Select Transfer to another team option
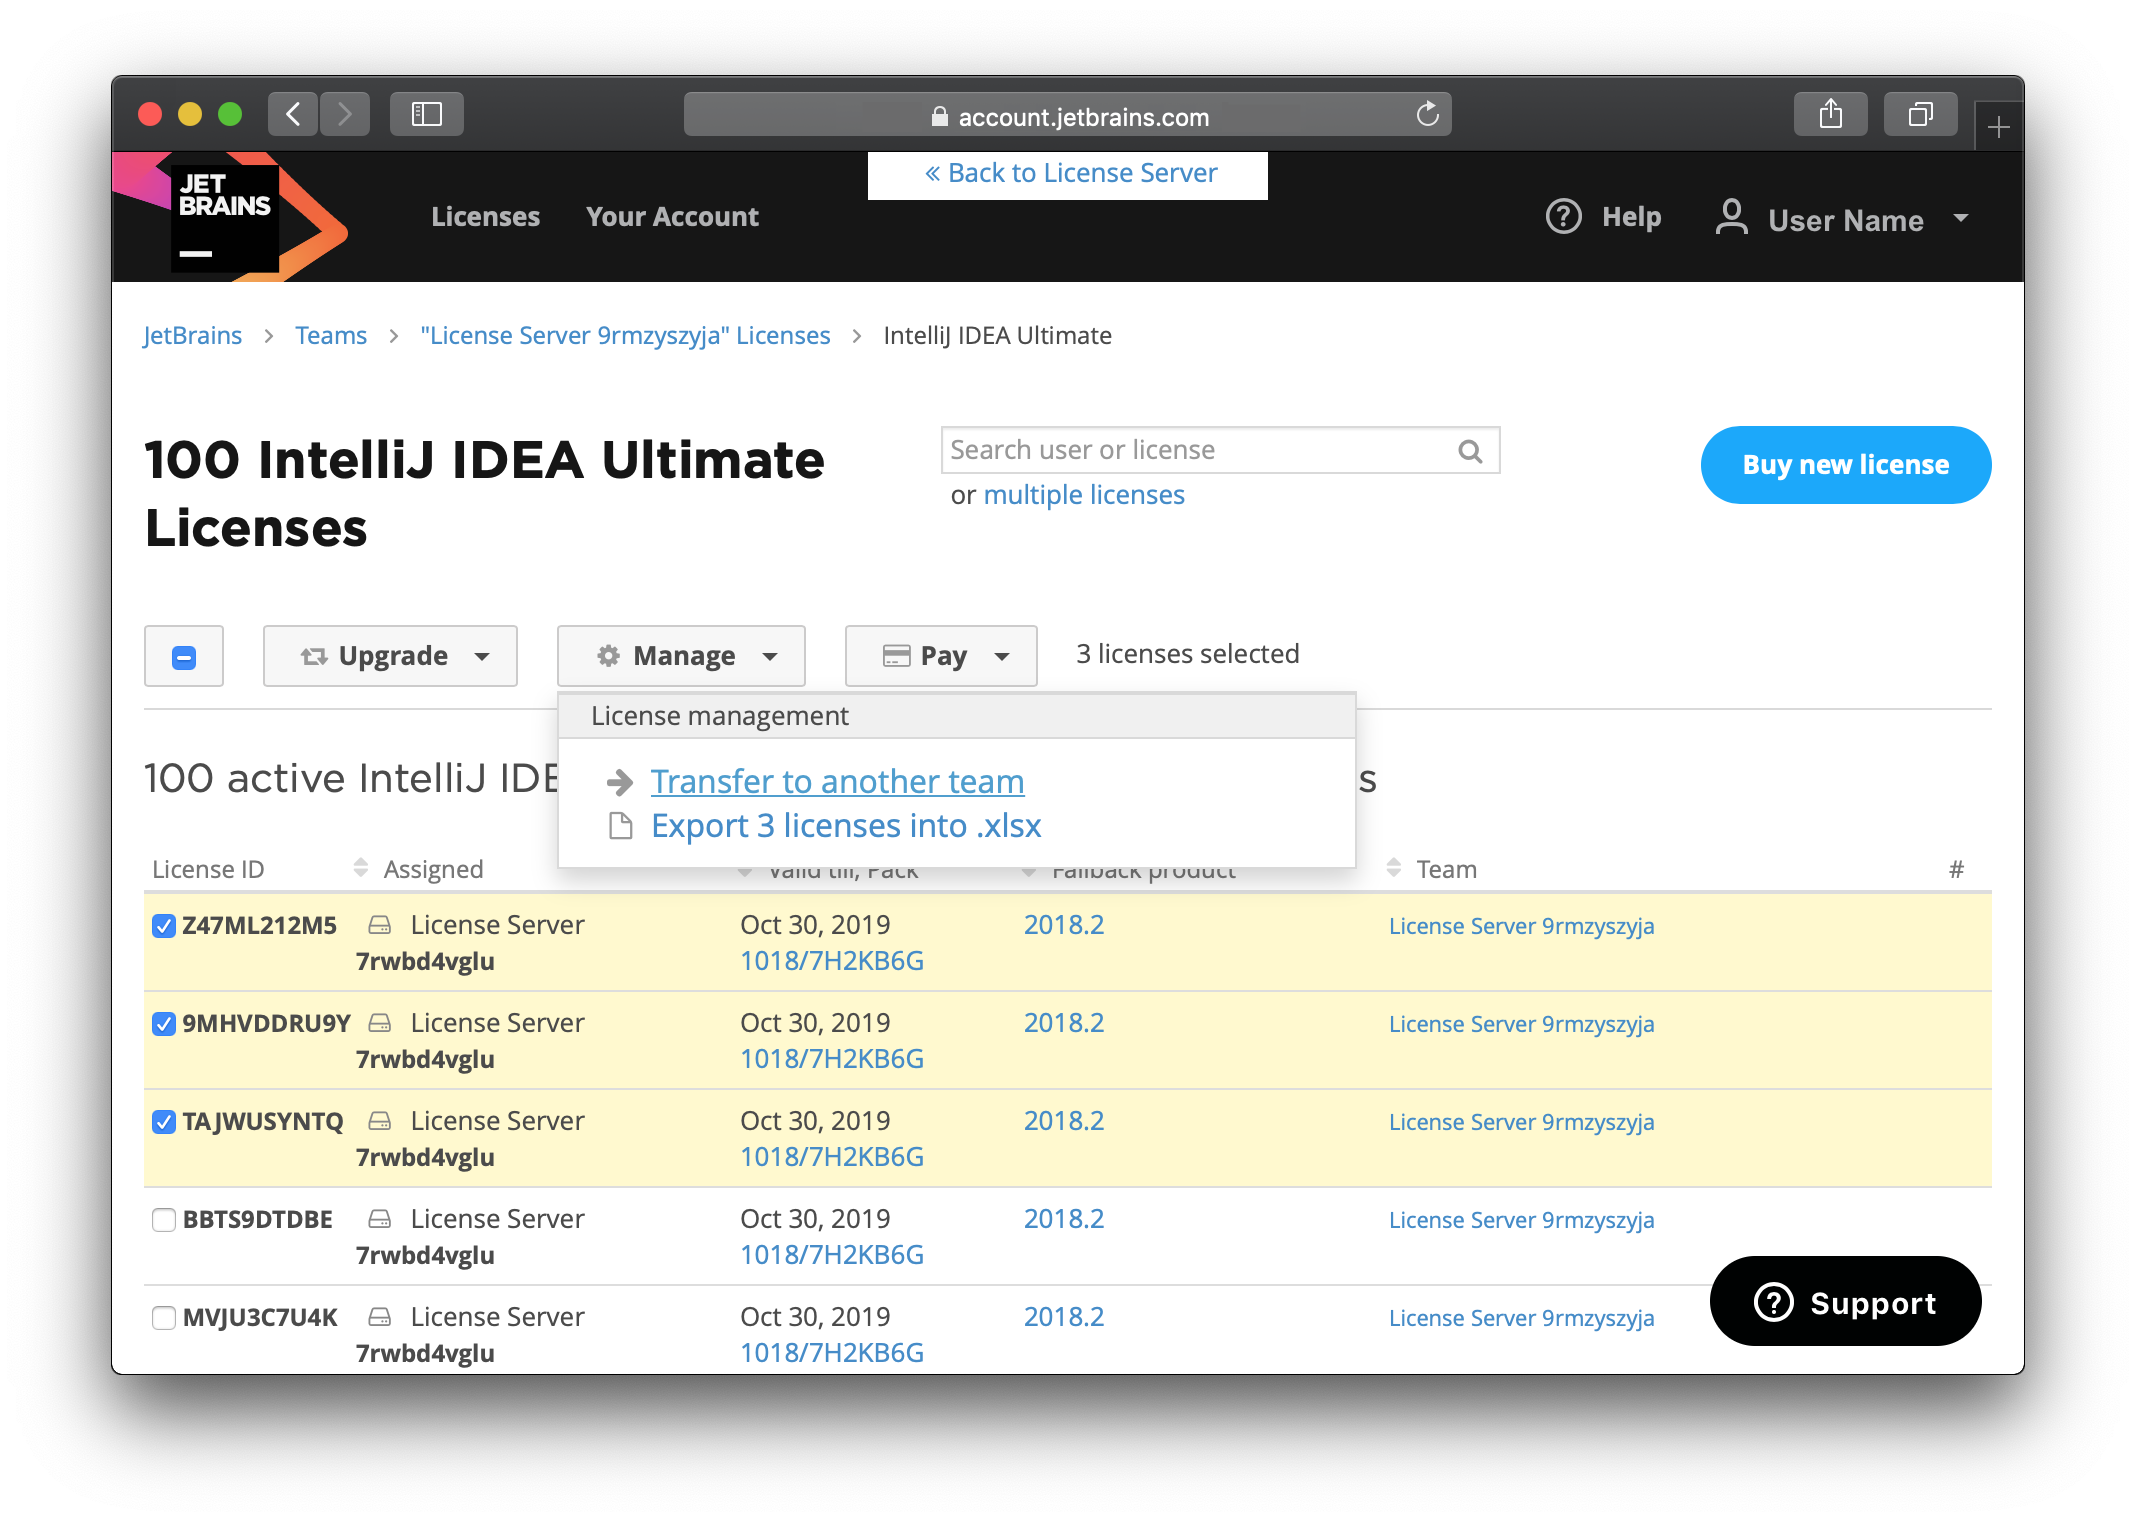 [837, 781]
